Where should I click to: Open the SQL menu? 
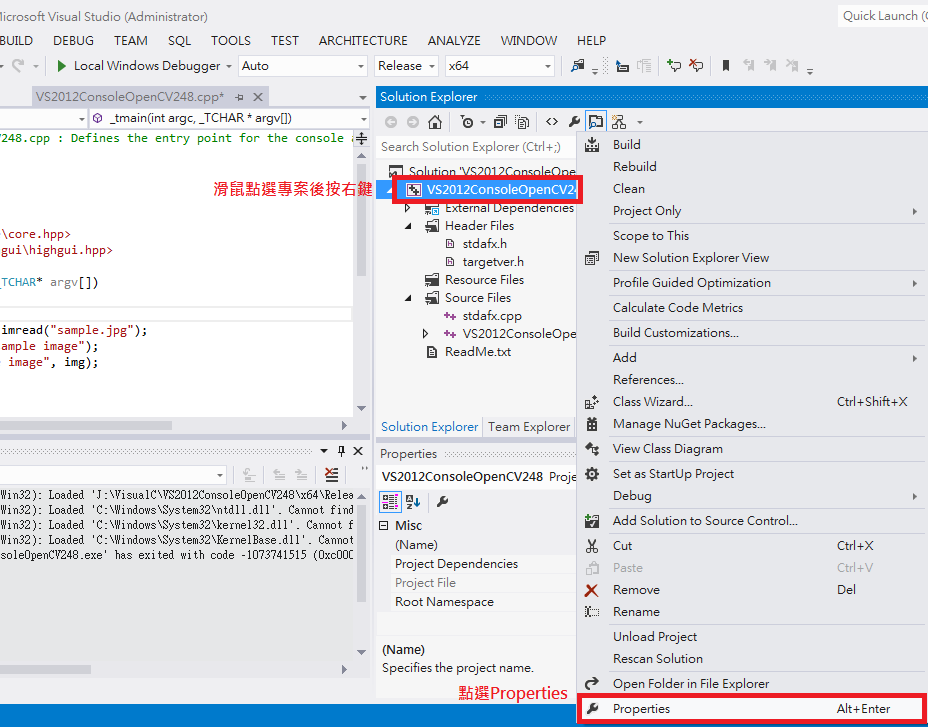[179, 41]
